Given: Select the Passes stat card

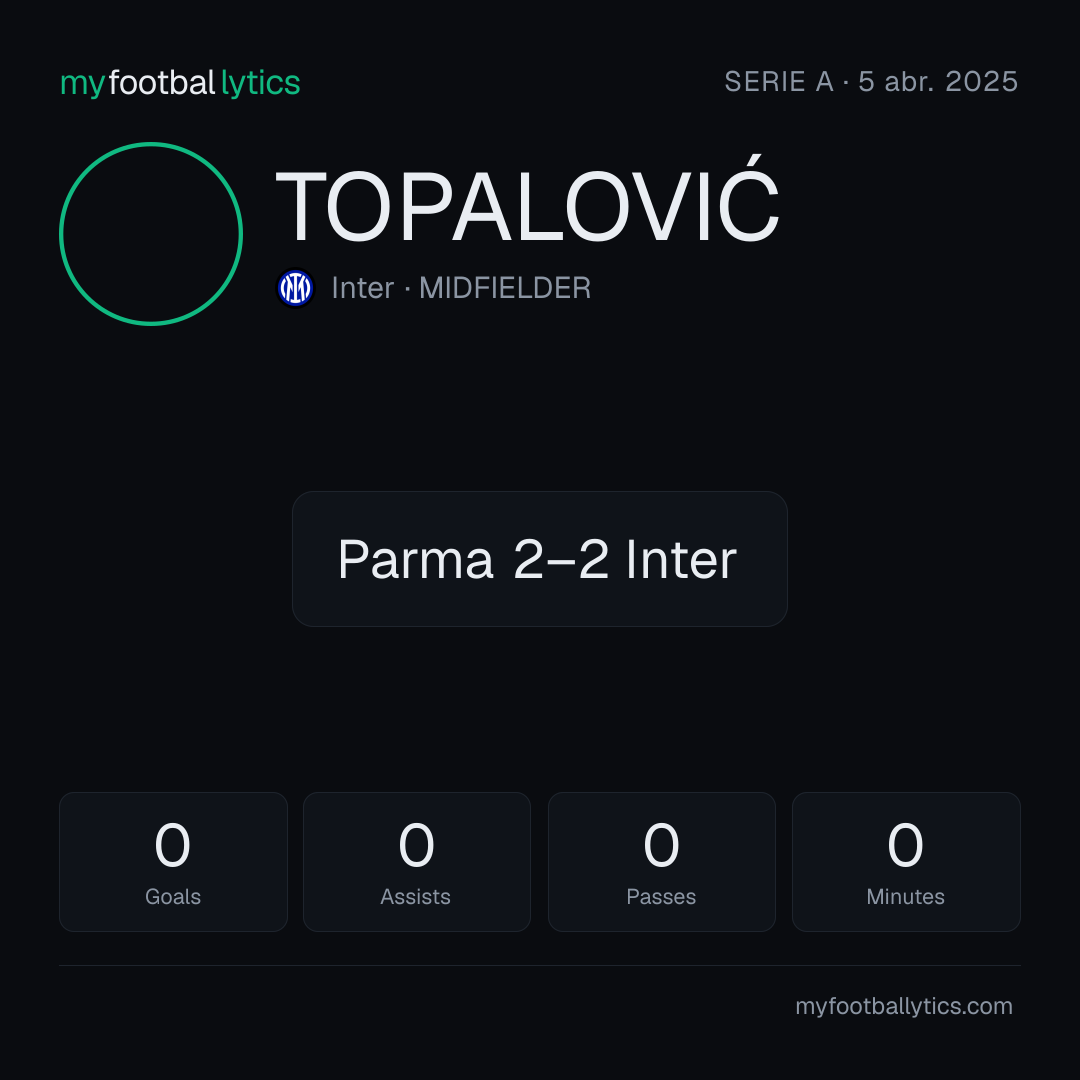Looking at the screenshot, I should pos(662,862).
